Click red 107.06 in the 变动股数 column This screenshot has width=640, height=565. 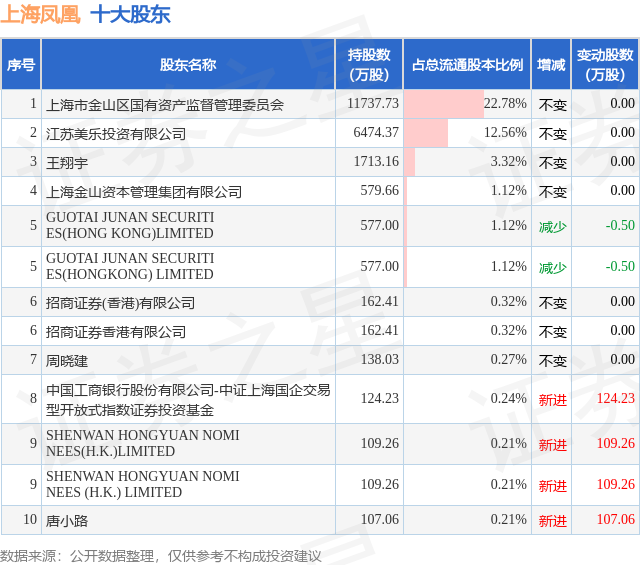click(x=616, y=519)
